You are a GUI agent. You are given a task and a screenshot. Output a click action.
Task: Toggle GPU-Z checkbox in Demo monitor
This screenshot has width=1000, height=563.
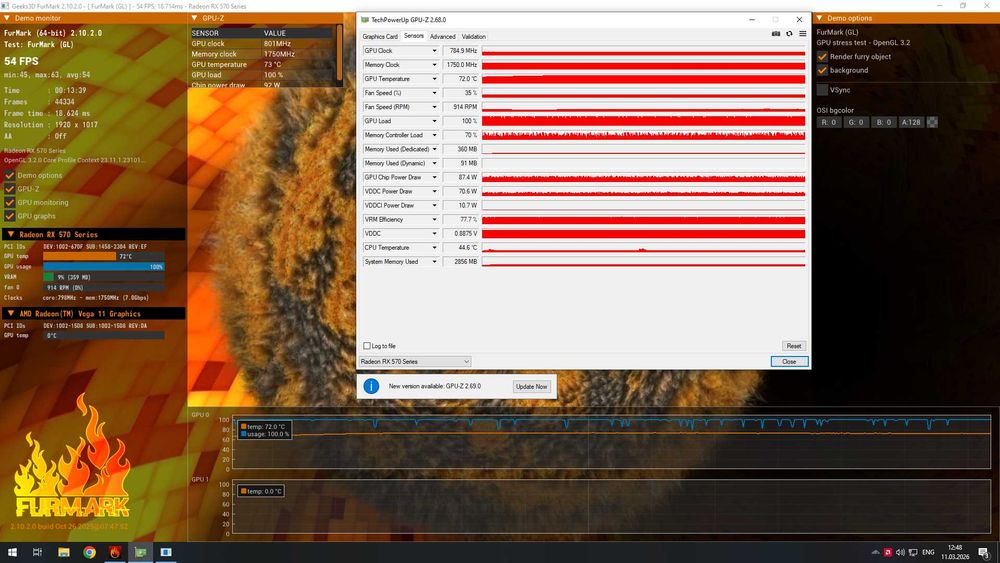point(10,189)
